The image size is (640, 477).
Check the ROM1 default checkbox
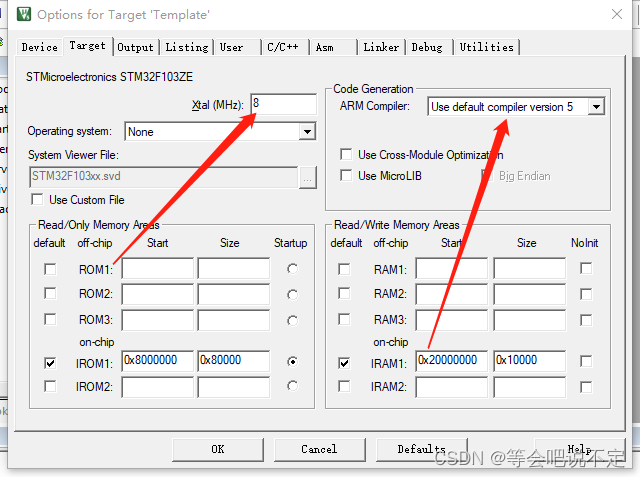50,269
